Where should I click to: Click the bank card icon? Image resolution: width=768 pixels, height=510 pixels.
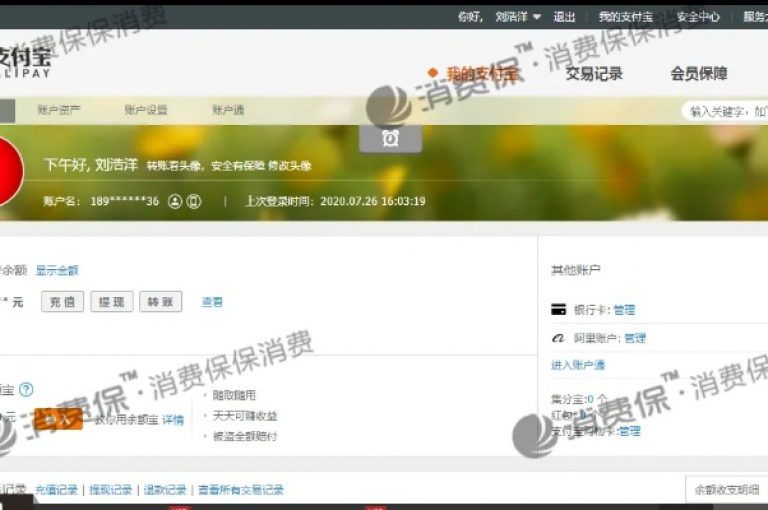(x=558, y=310)
